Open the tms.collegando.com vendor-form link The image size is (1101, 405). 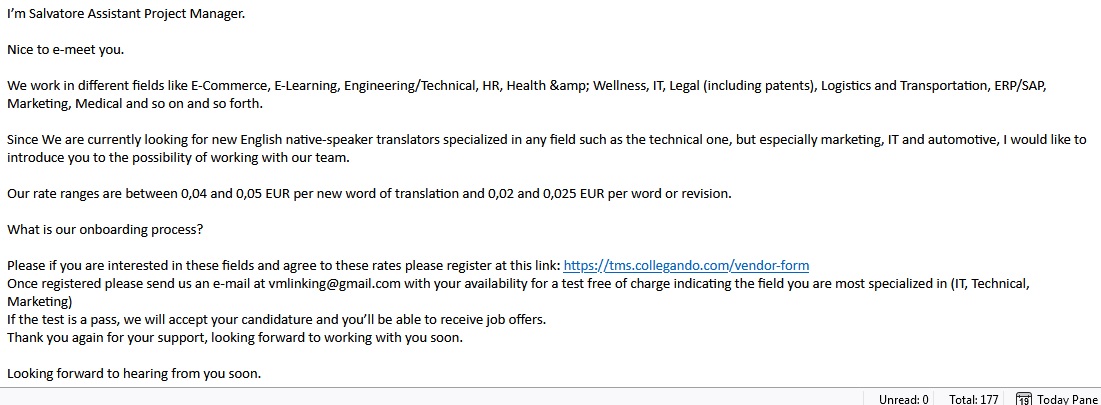pos(686,265)
